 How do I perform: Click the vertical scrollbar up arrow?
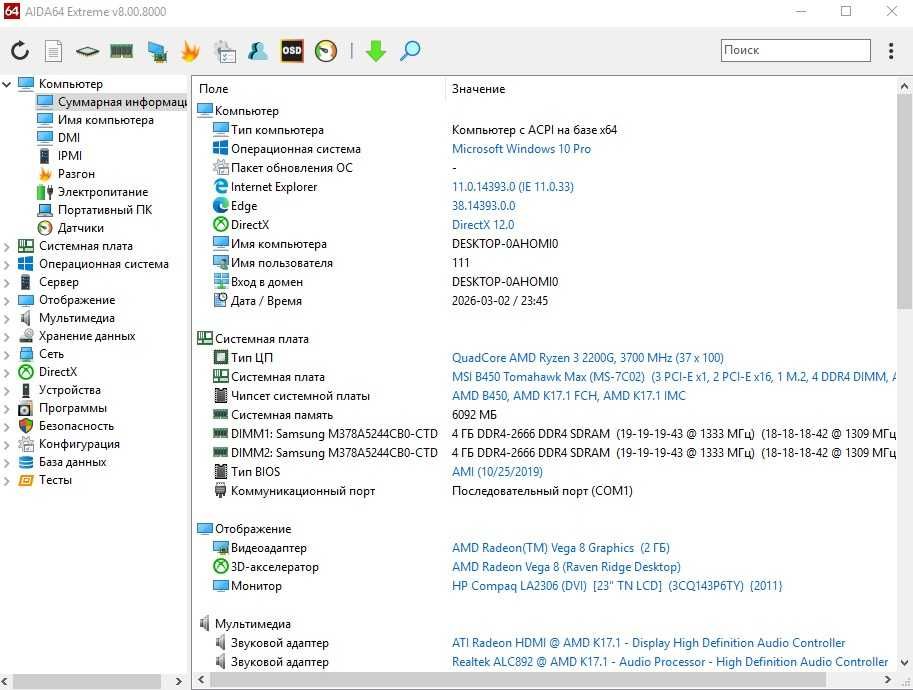tap(904, 87)
